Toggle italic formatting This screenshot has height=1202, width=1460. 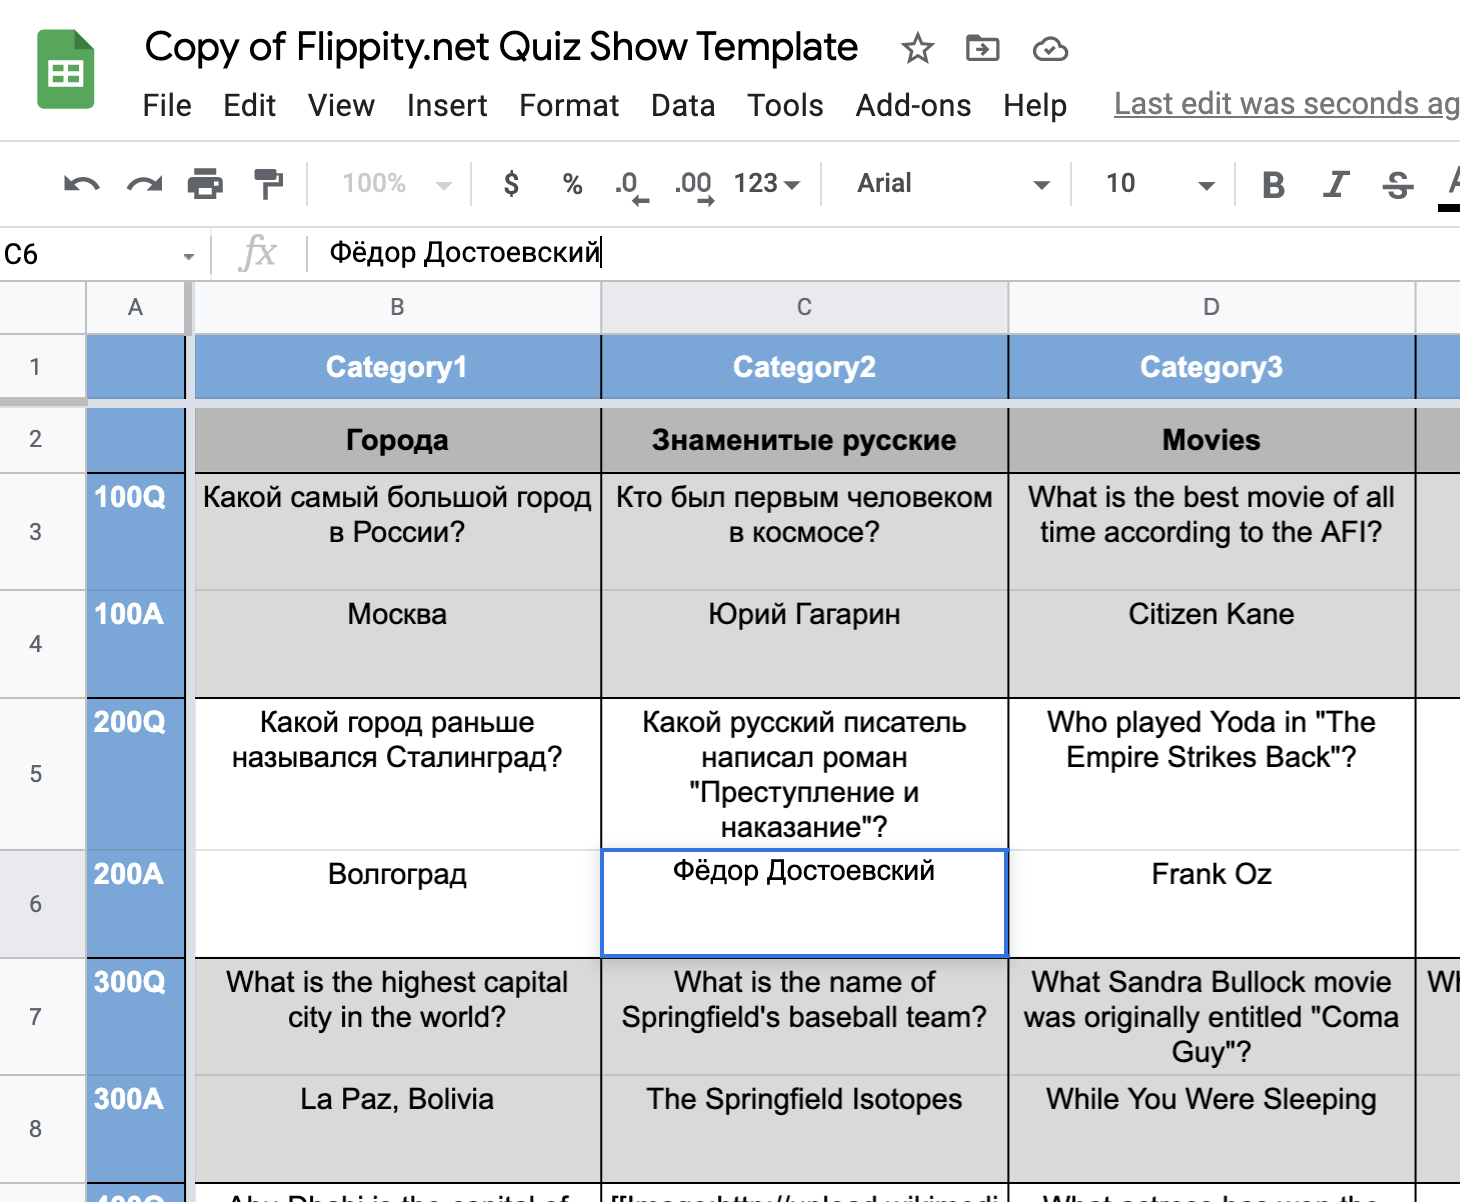point(1335,184)
